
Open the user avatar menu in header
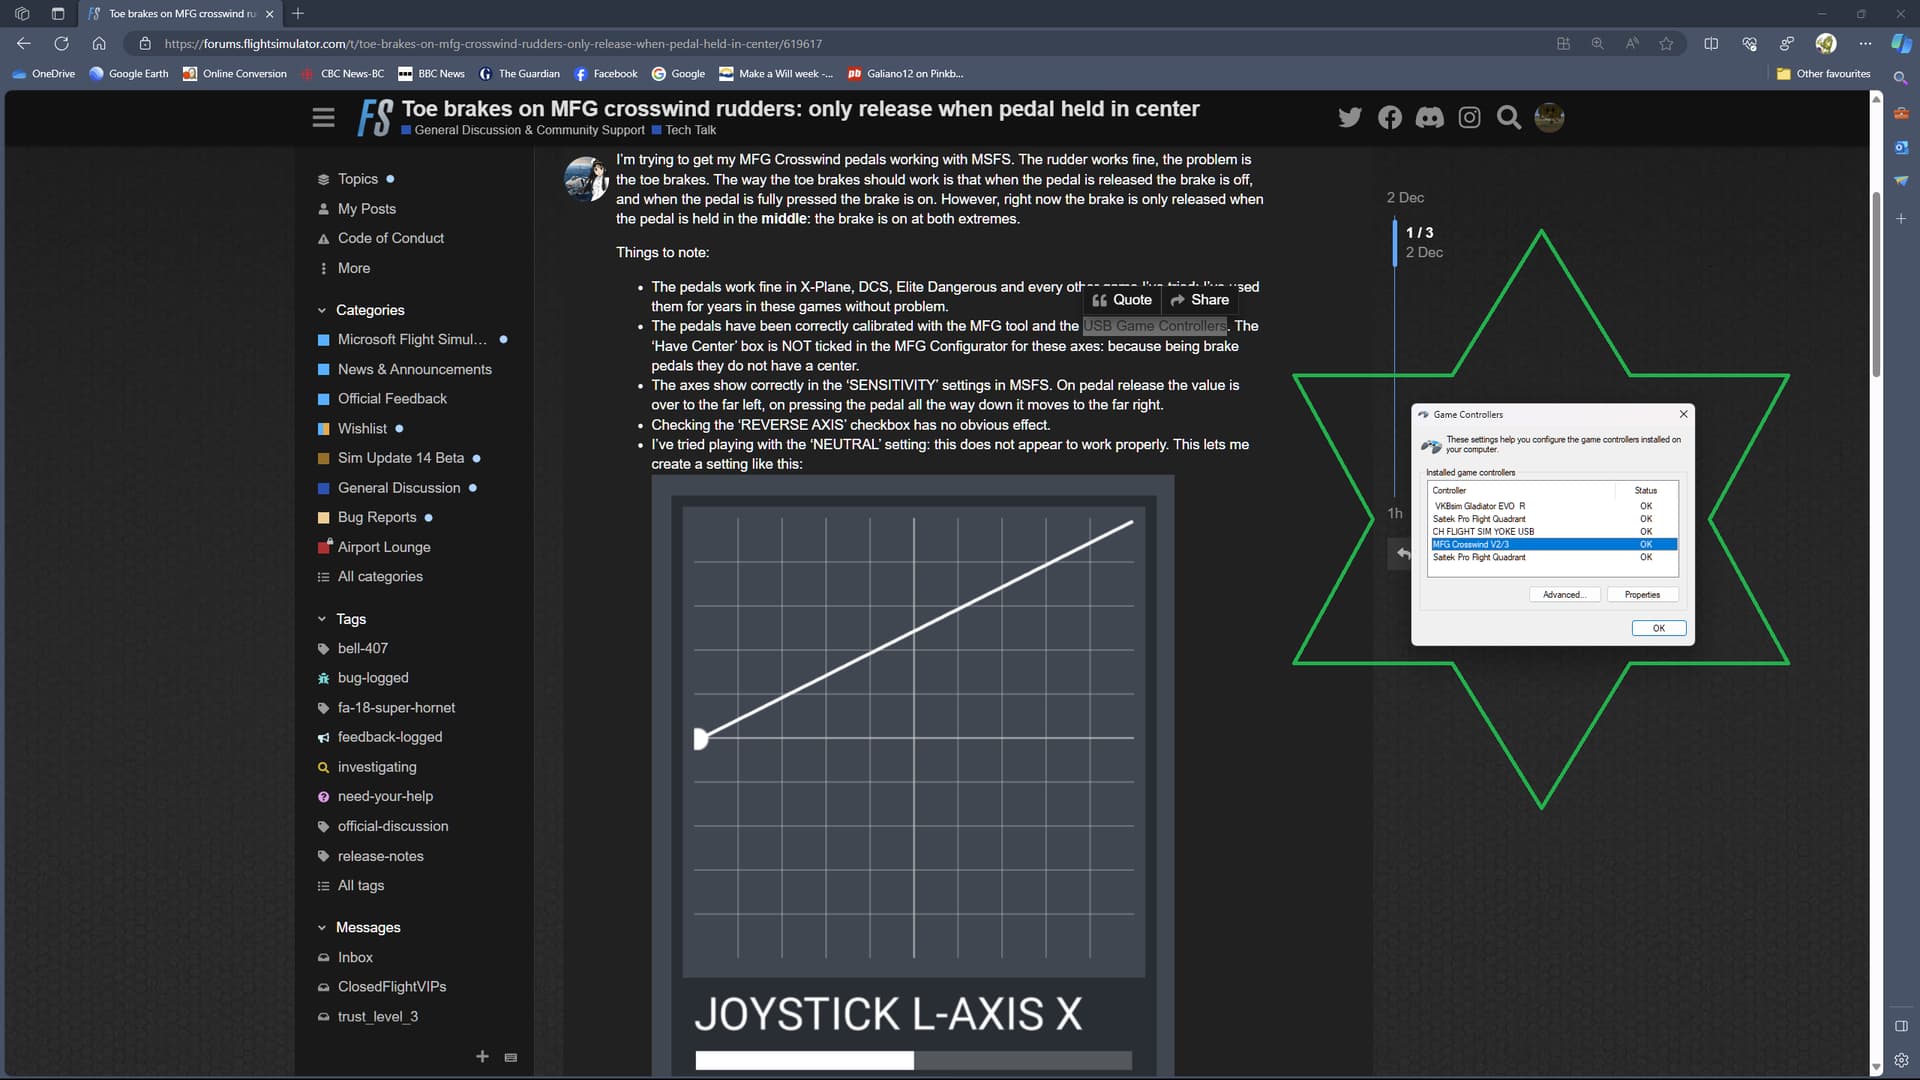pos(1549,118)
